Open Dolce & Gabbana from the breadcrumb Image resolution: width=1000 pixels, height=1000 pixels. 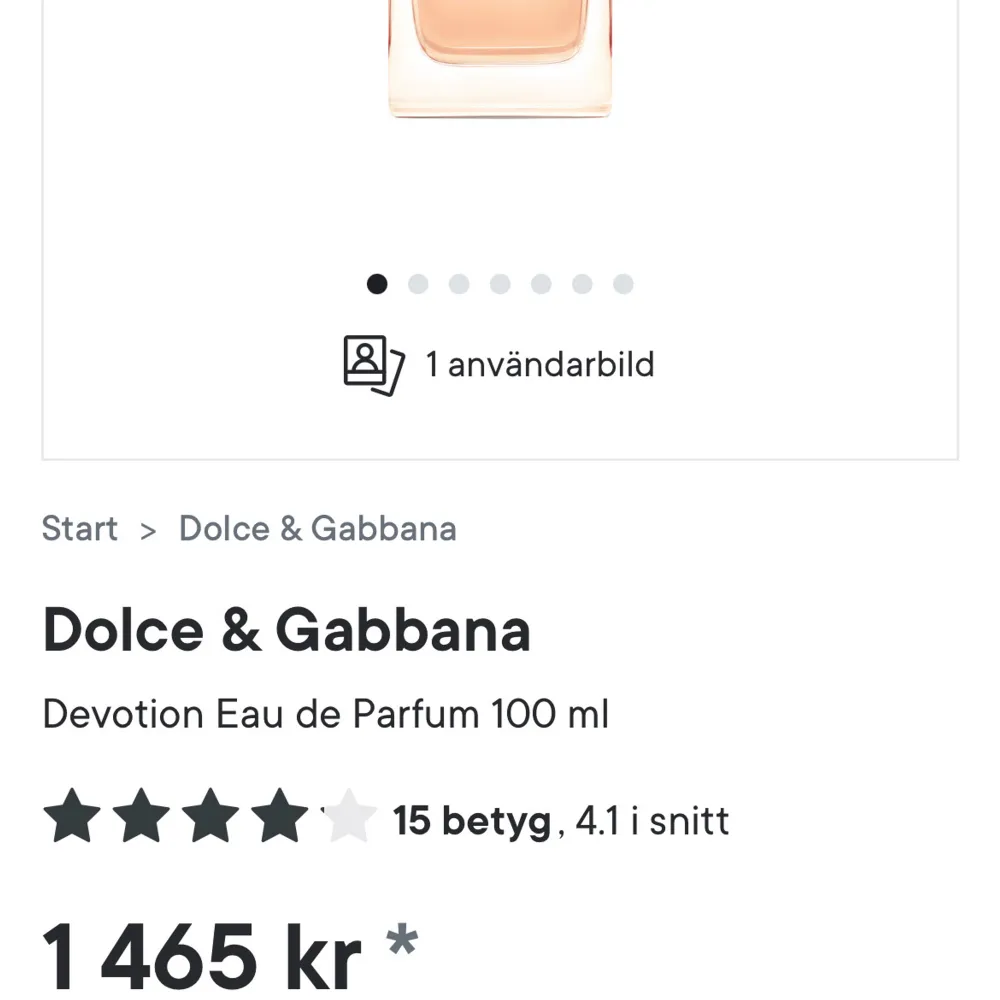point(316,528)
